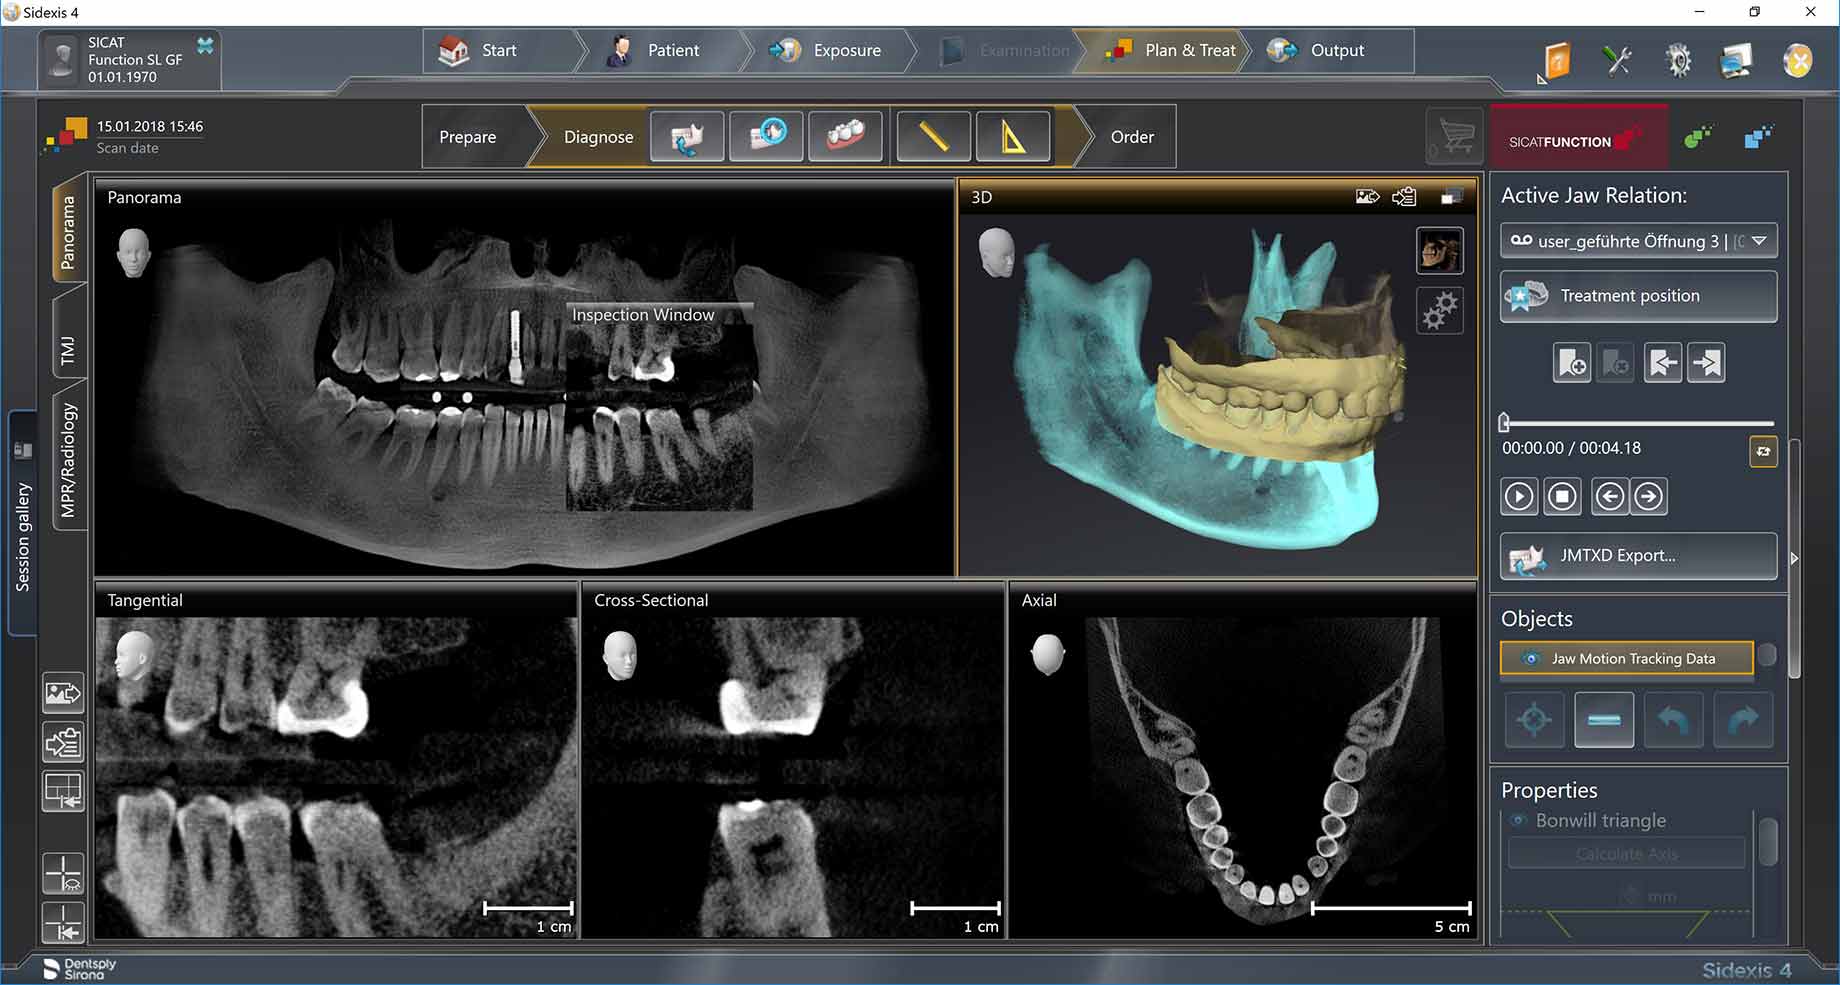Open the MPR/Radiology tab
This screenshot has height=985, width=1840.
tap(68, 460)
